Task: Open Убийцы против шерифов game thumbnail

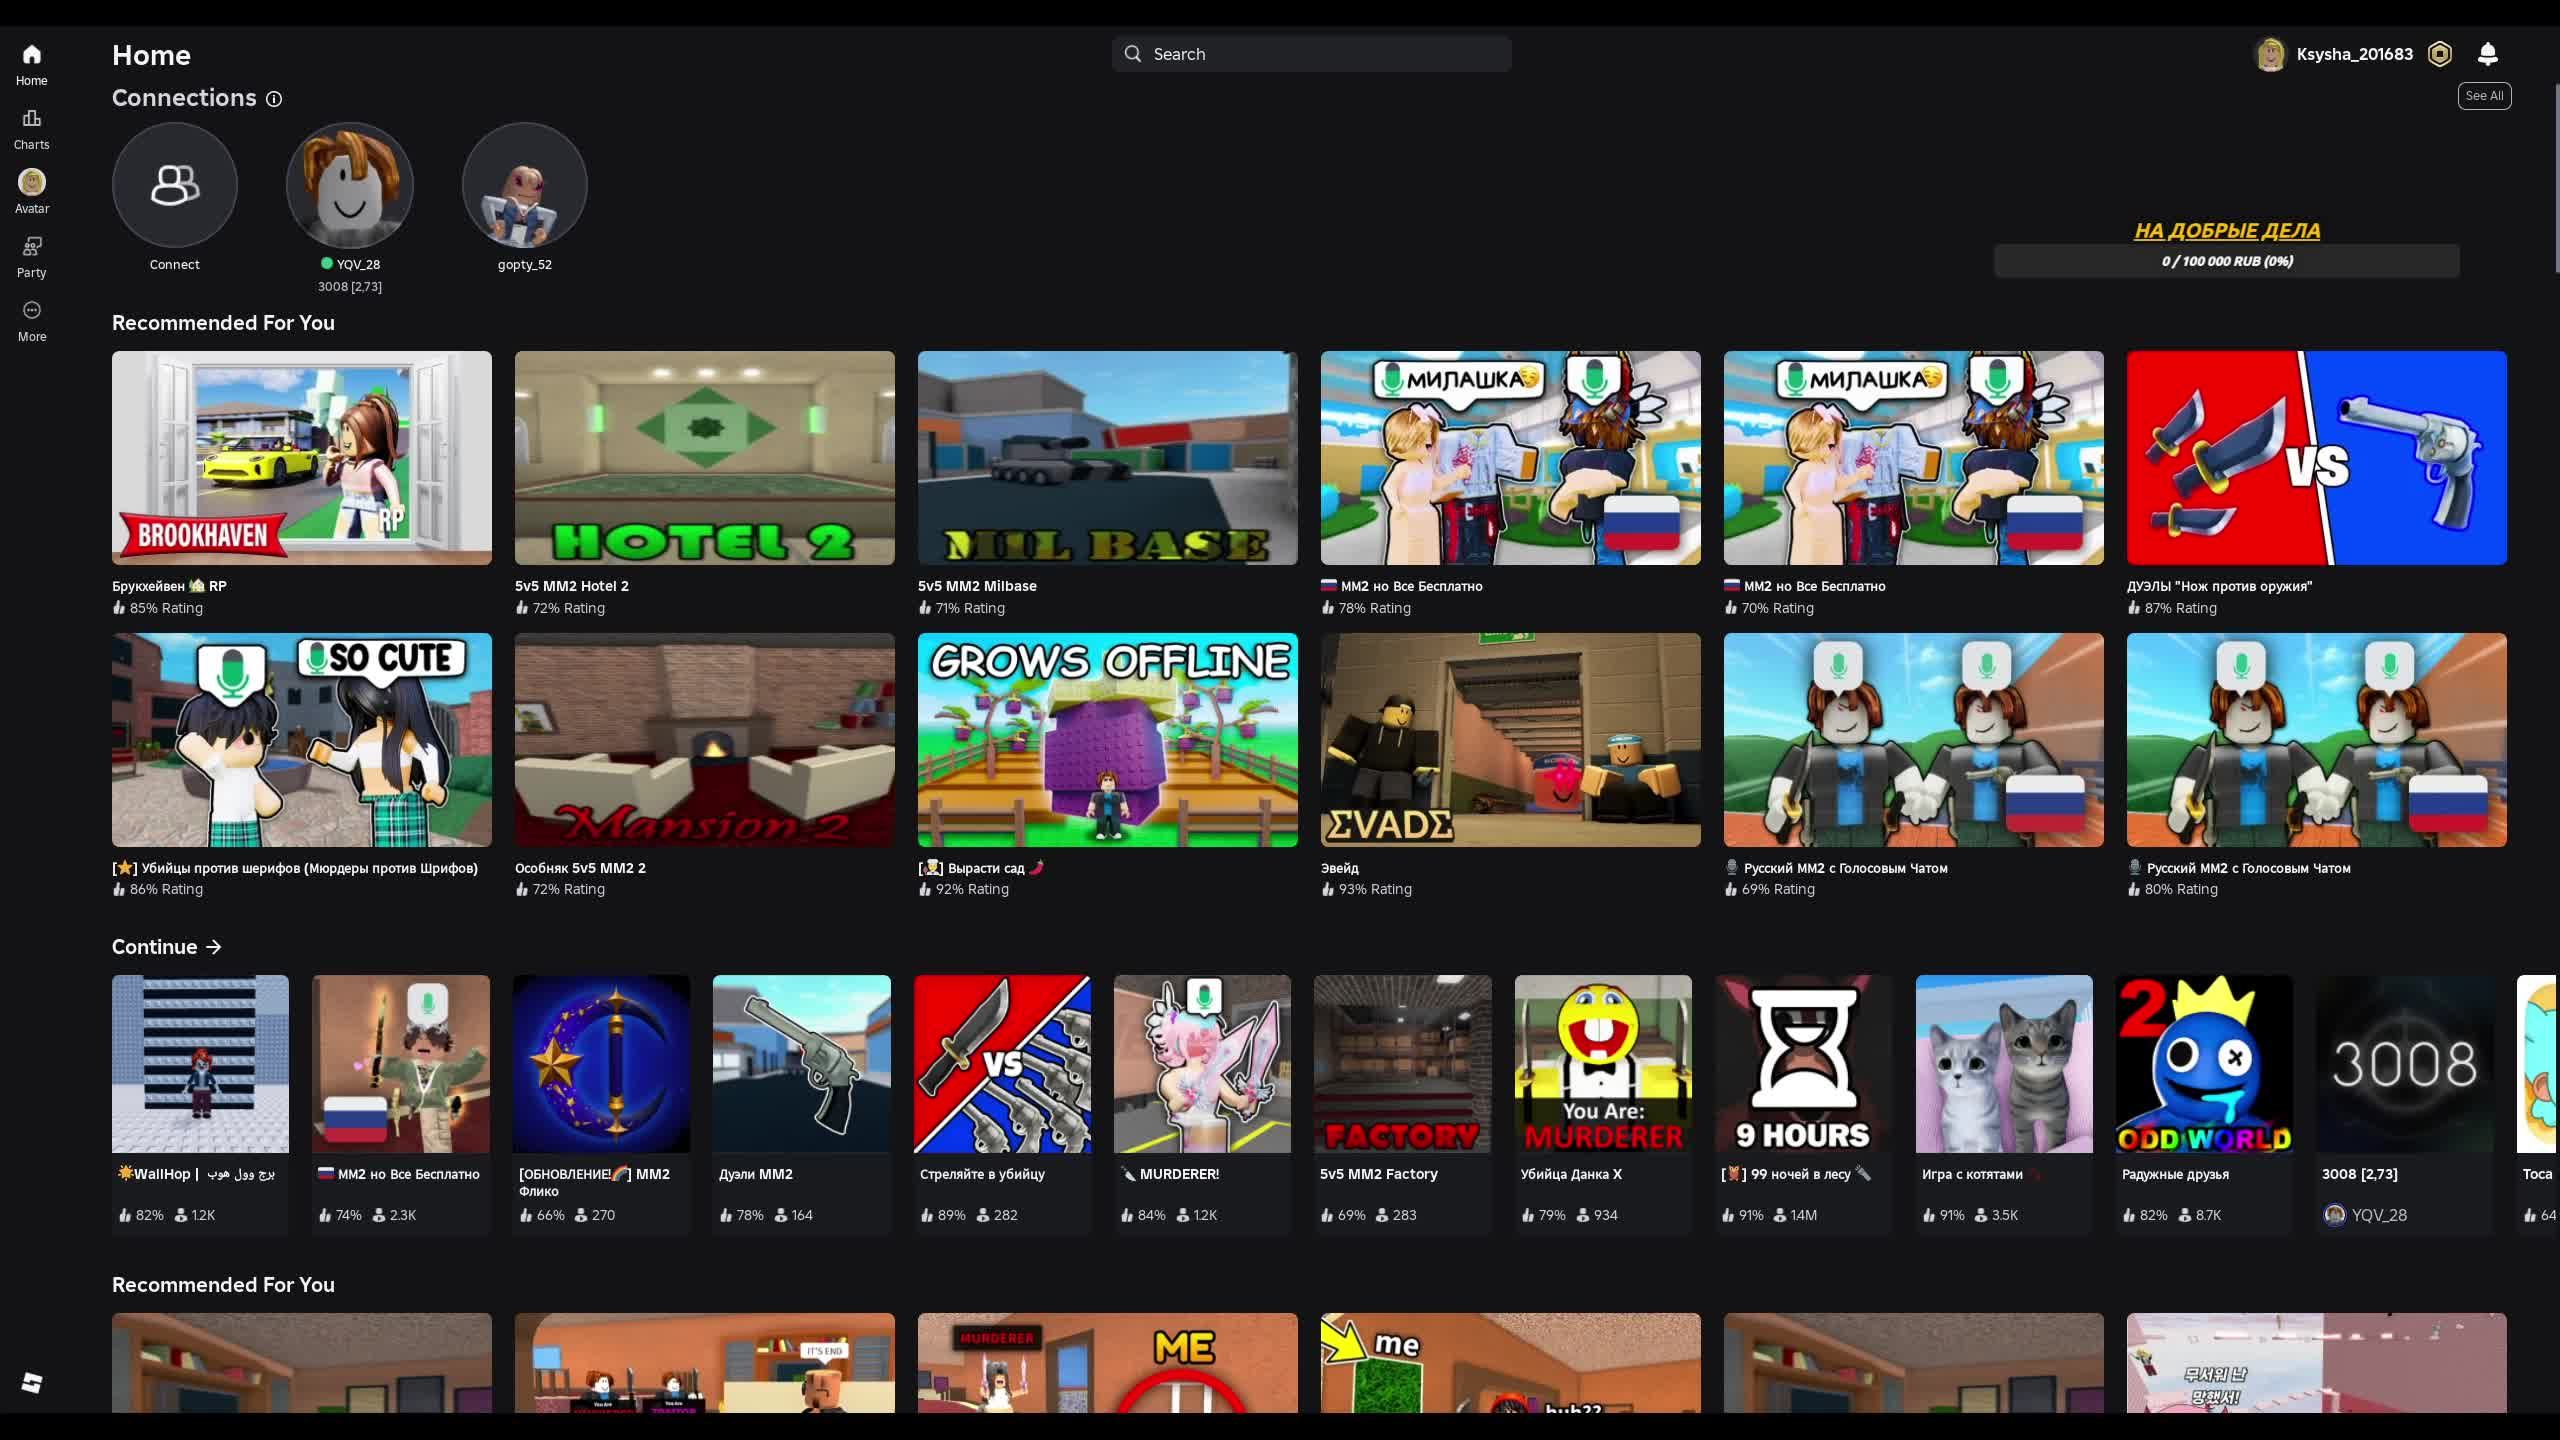Action: tap(302, 740)
